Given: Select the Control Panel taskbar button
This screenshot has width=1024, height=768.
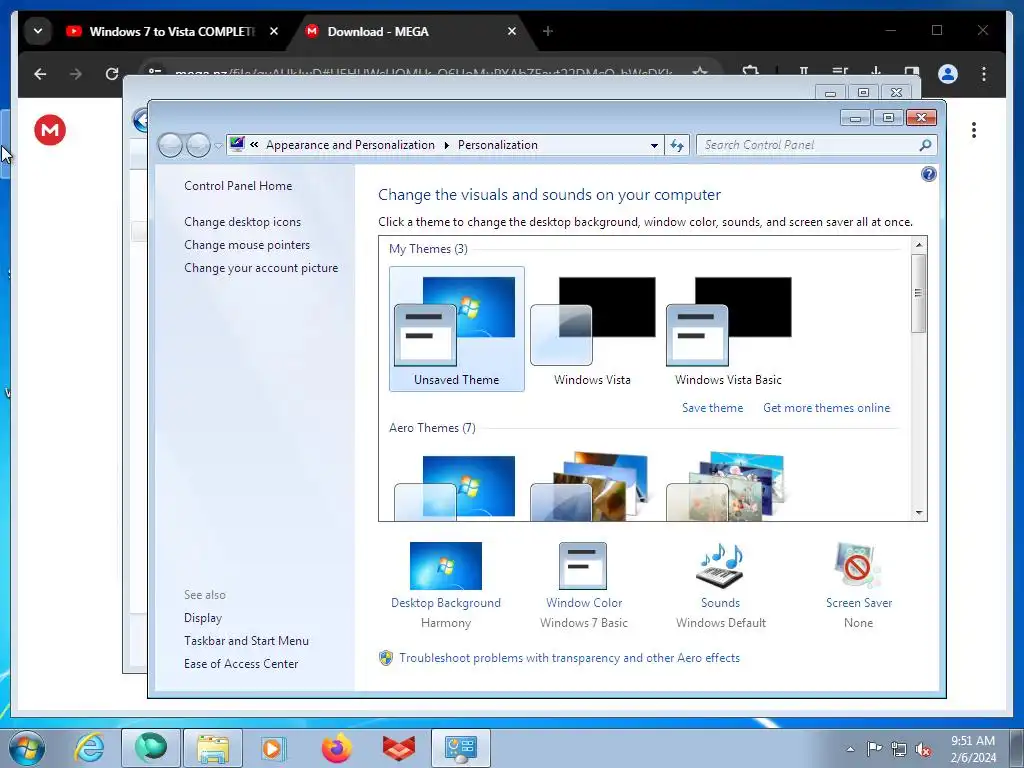Looking at the screenshot, I should click(x=461, y=748).
